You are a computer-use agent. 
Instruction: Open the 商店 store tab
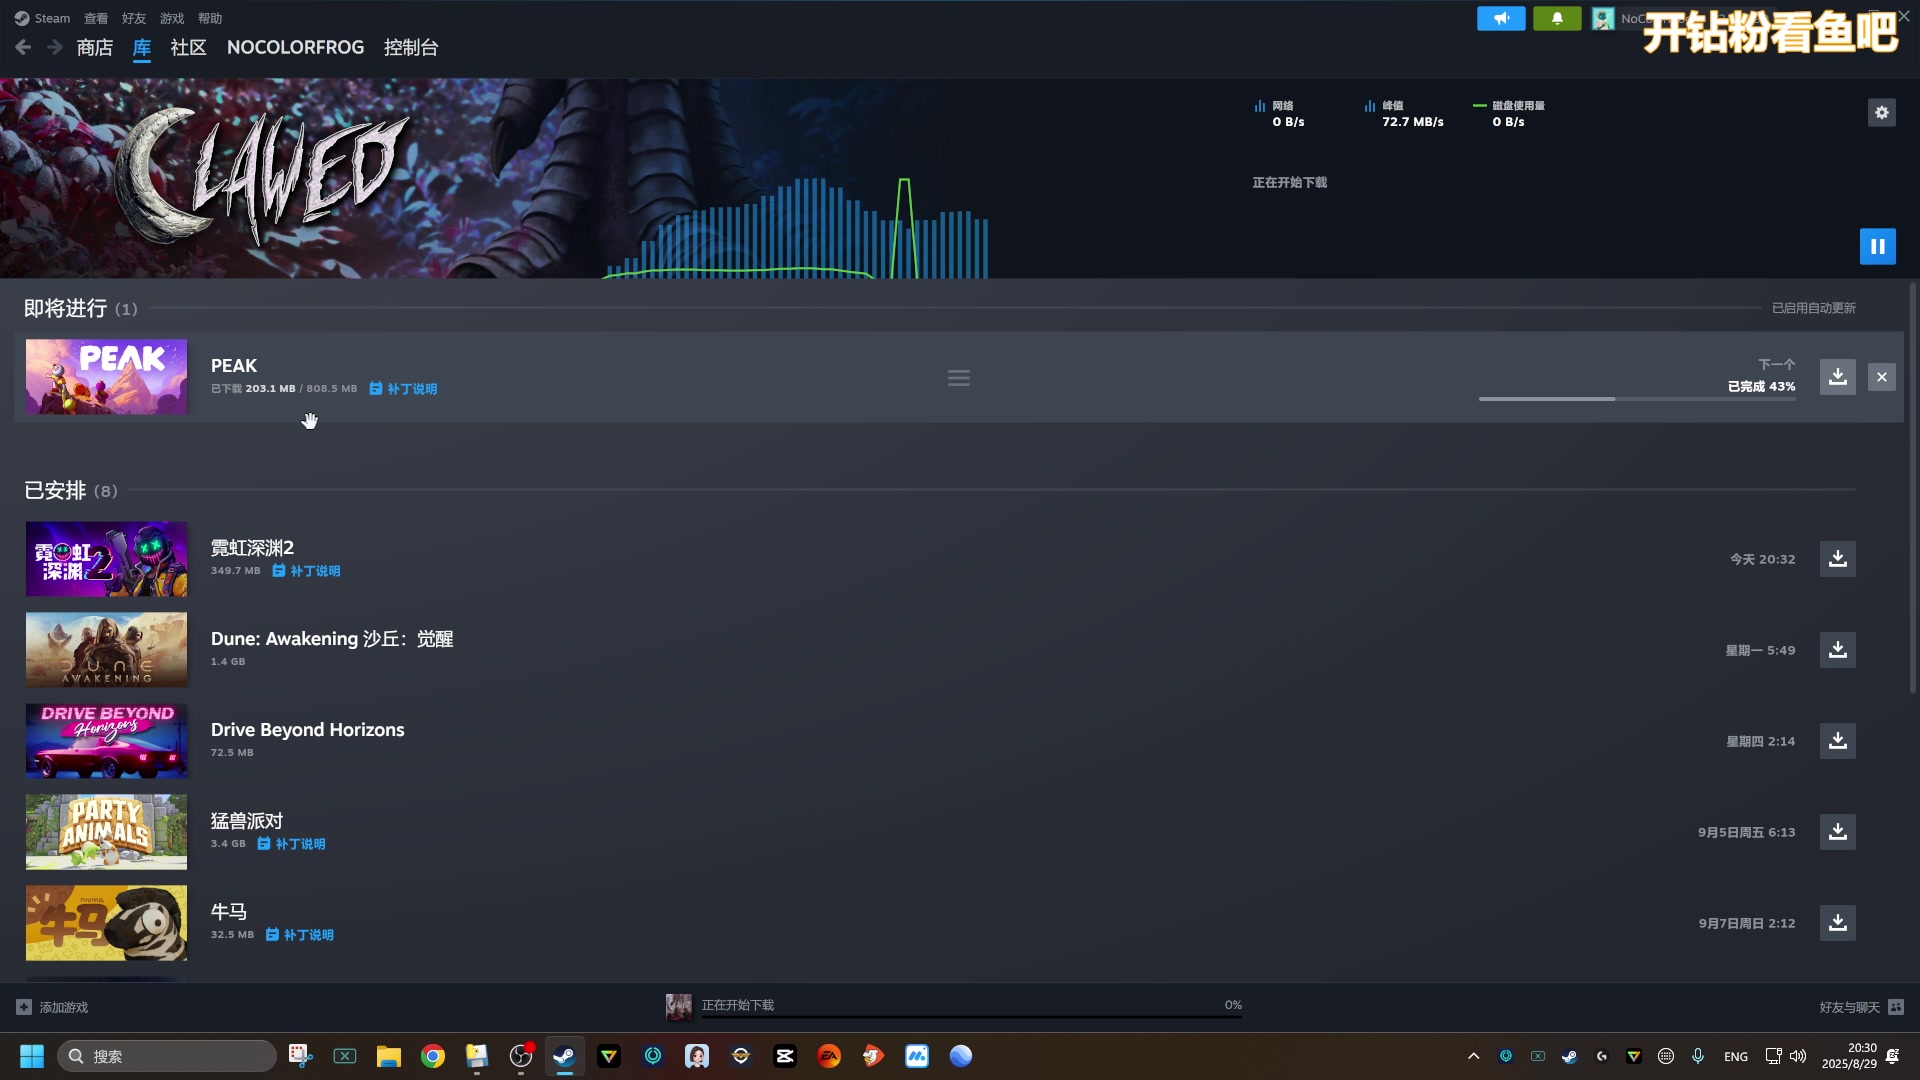coord(95,47)
